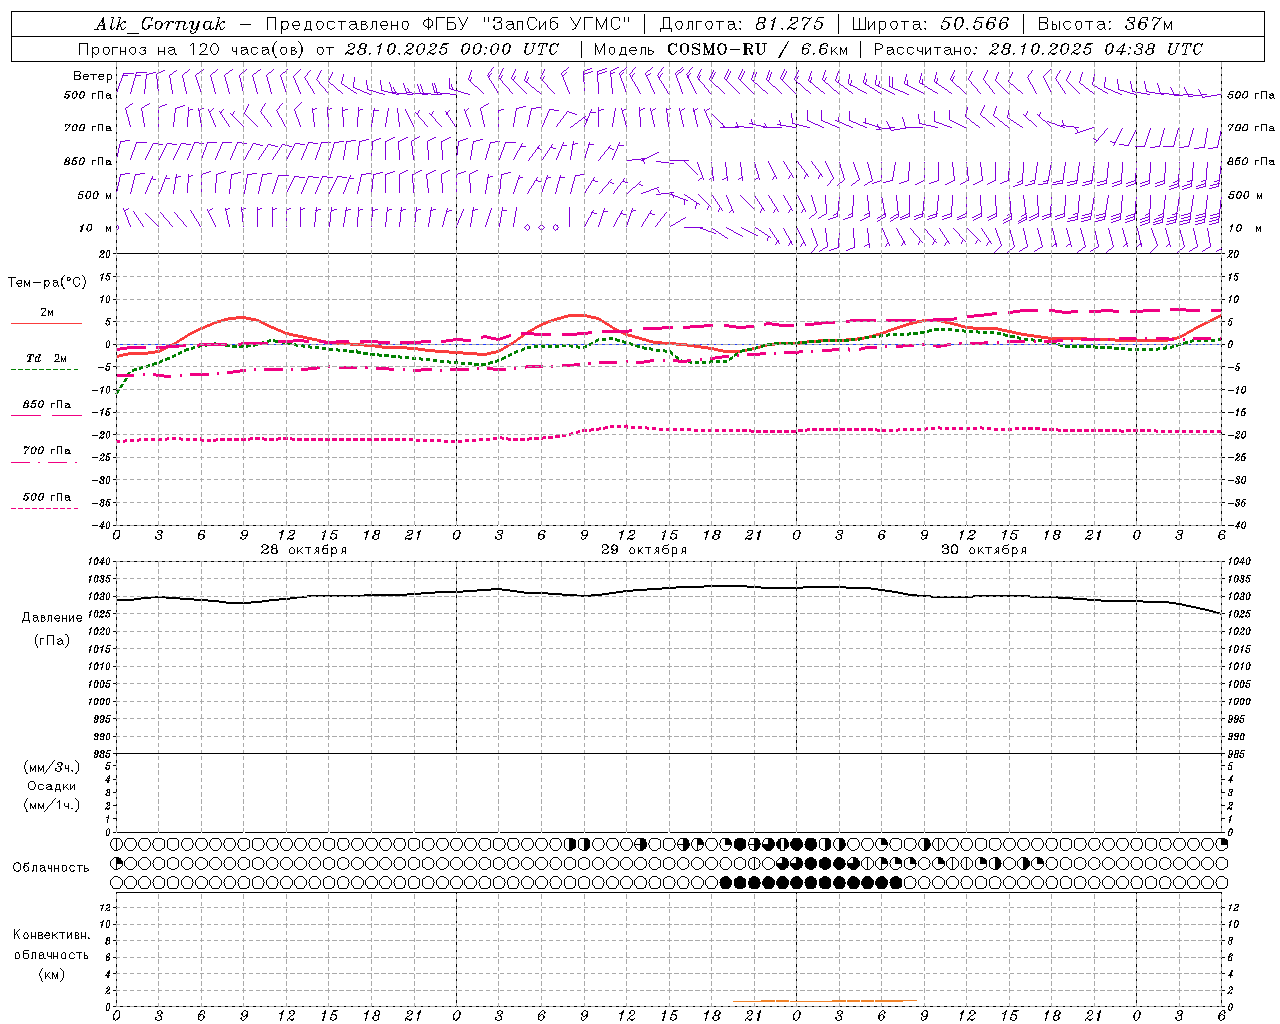Click the (км) unit label for convective cloud
Image resolution: width=1280 pixels, height=1024 pixels.
pos(52,974)
